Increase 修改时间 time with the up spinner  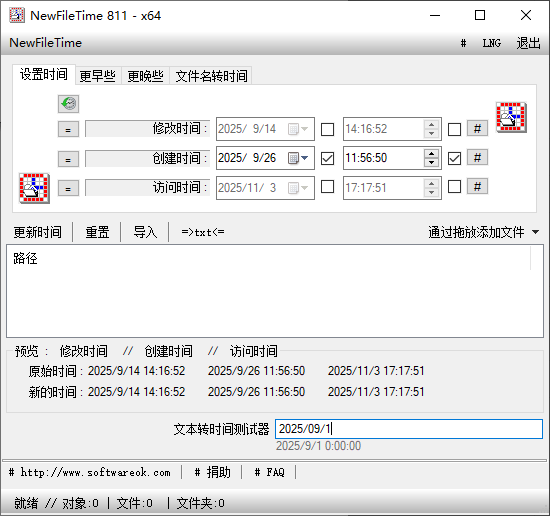431,125
